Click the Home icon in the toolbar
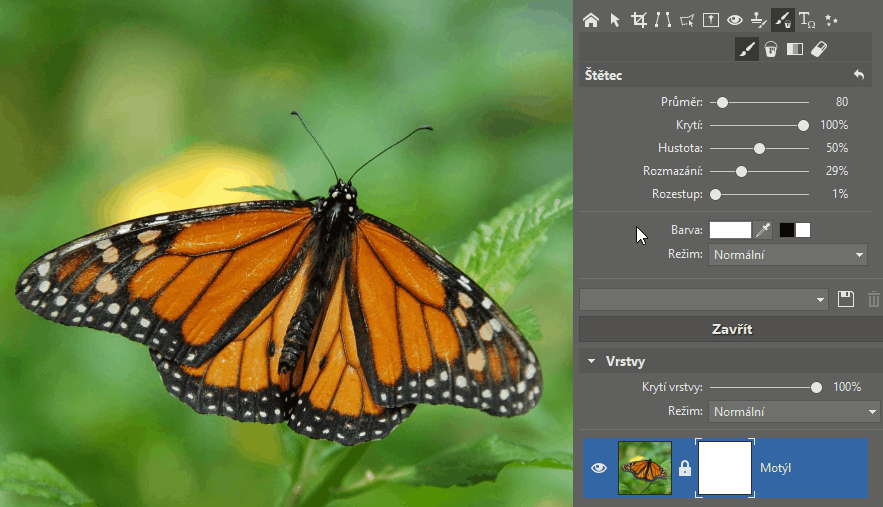This screenshot has width=883, height=507. 590,19
